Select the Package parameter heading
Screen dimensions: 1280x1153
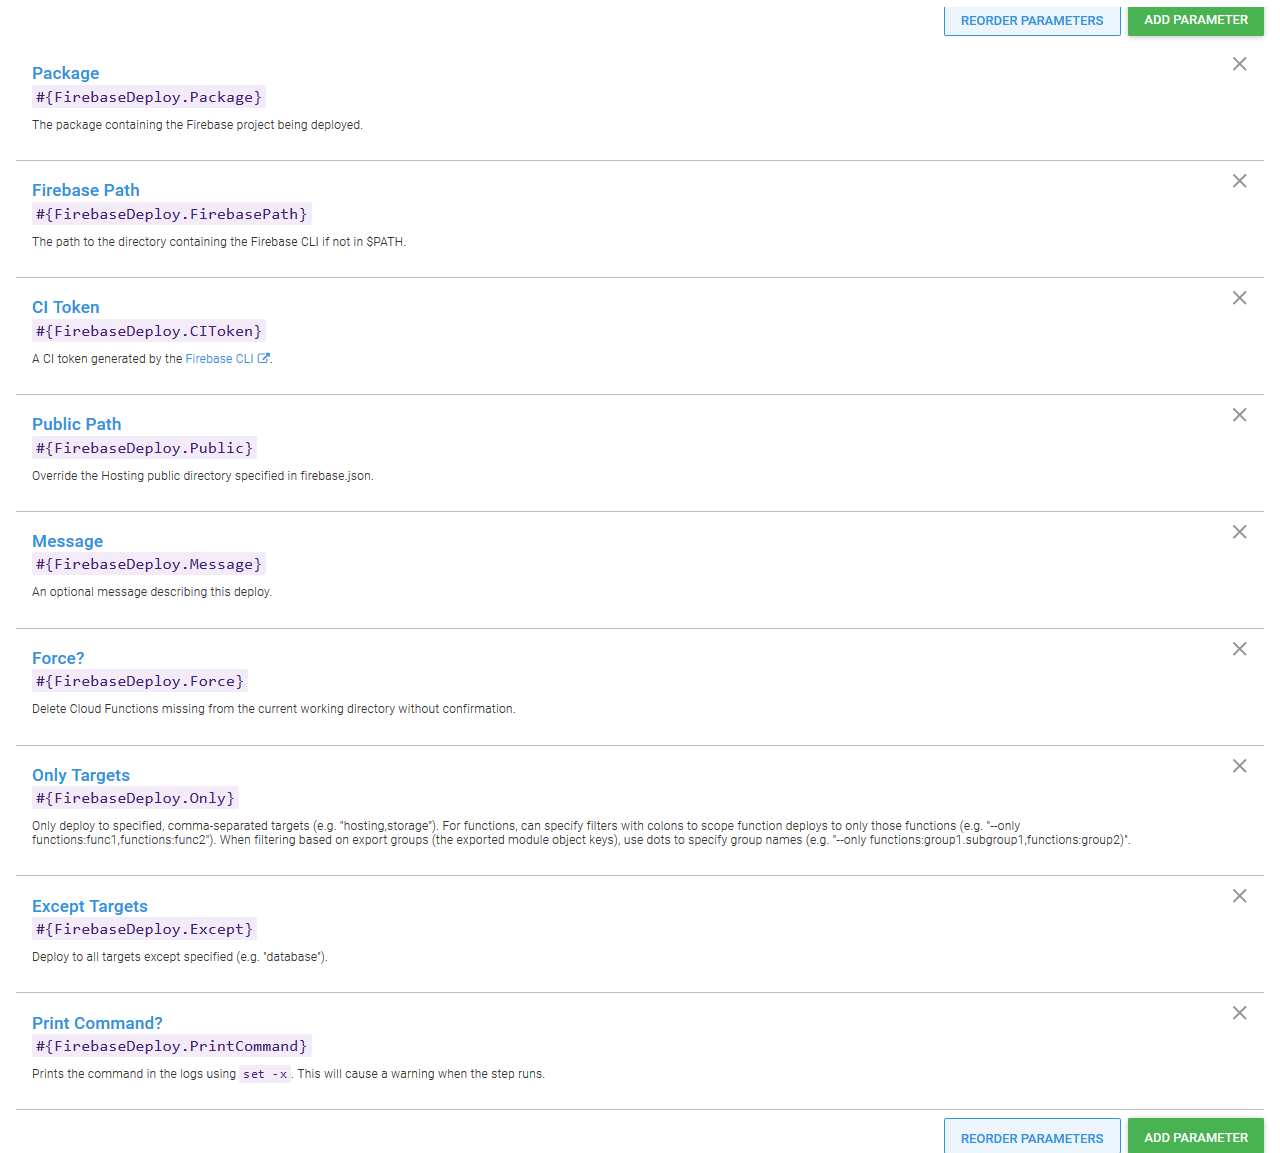click(x=65, y=73)
